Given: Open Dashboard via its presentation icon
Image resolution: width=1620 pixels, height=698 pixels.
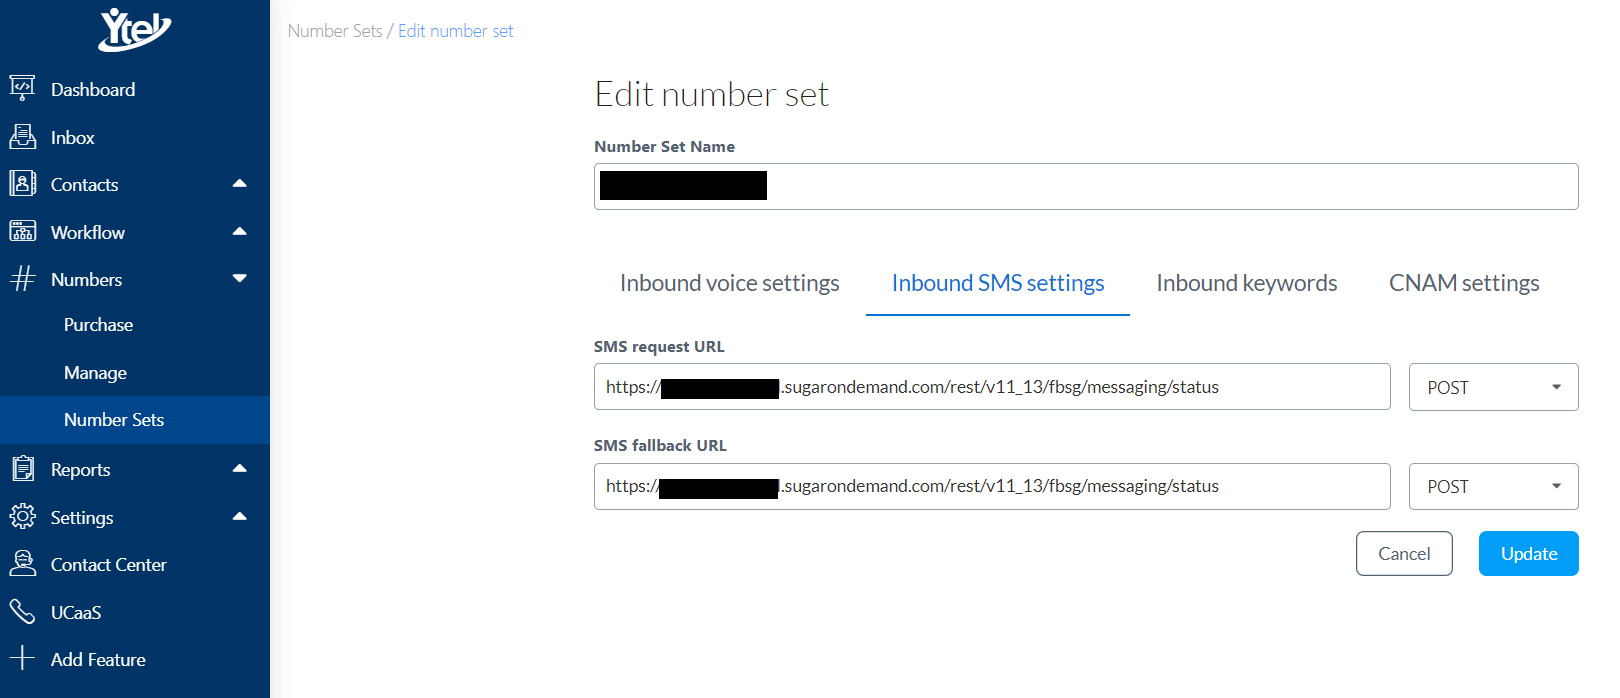Looking at the screenshot, I should [x=22, y=89].
